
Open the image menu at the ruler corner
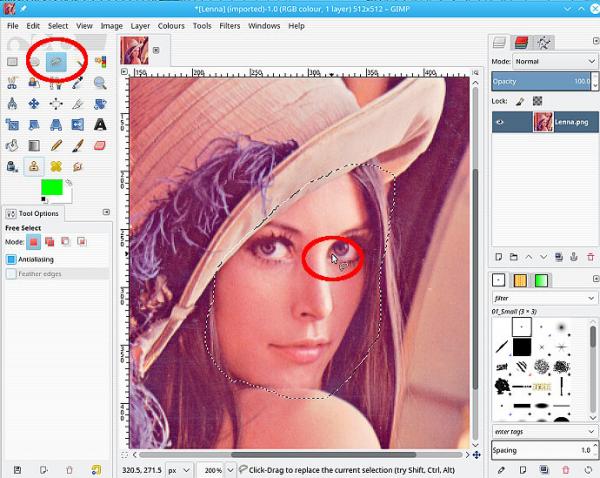point(124,72)
